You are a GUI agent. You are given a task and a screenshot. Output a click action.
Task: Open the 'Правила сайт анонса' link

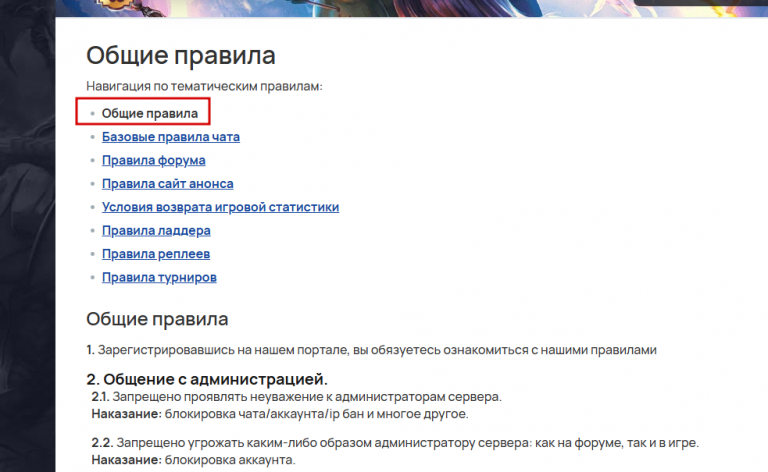[168, 184]
